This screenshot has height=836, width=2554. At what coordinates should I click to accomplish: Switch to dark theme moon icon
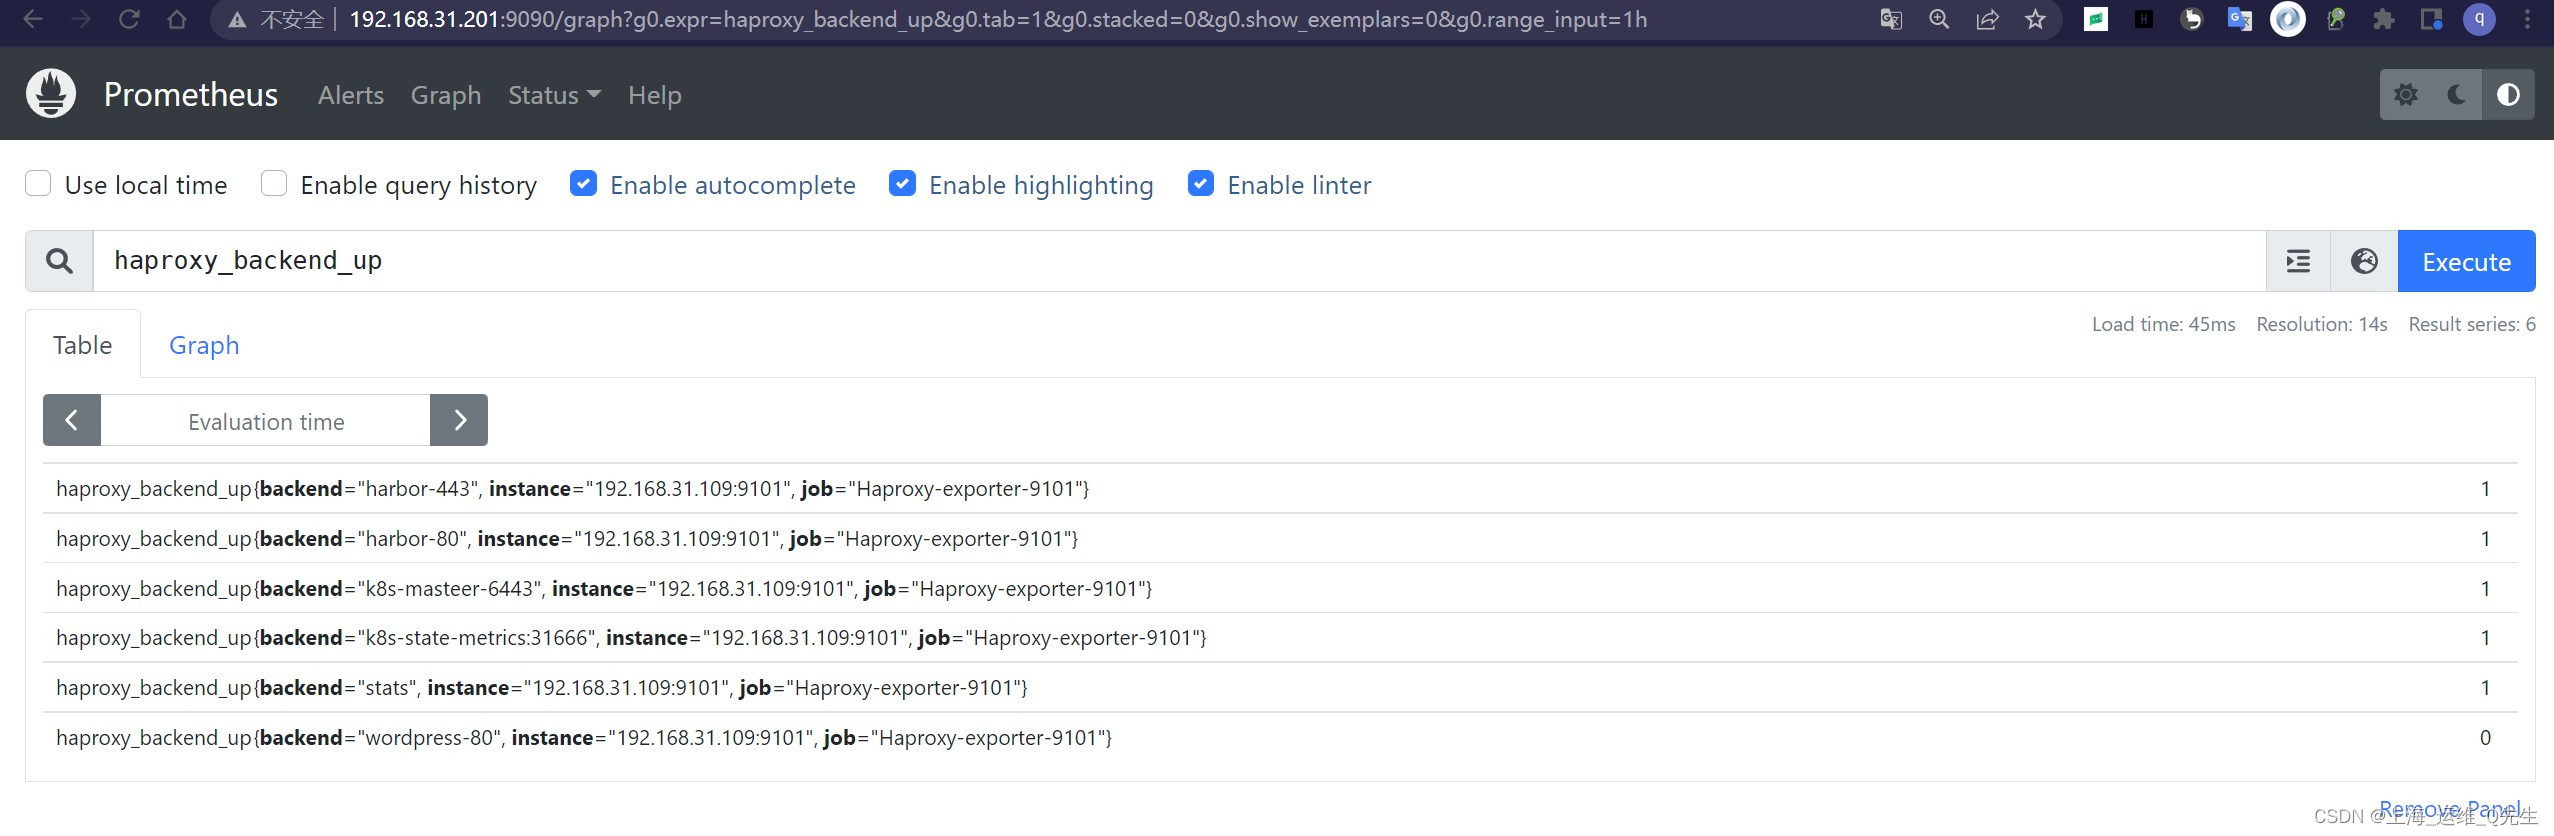[2457, 95]
